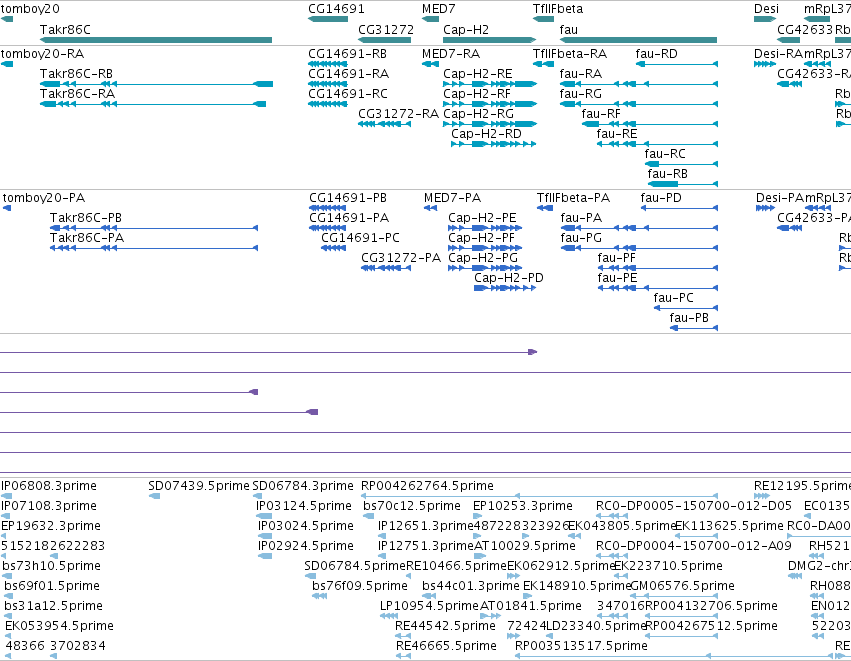
Task: Click protein fau-PB
Action: coord(694,328)
